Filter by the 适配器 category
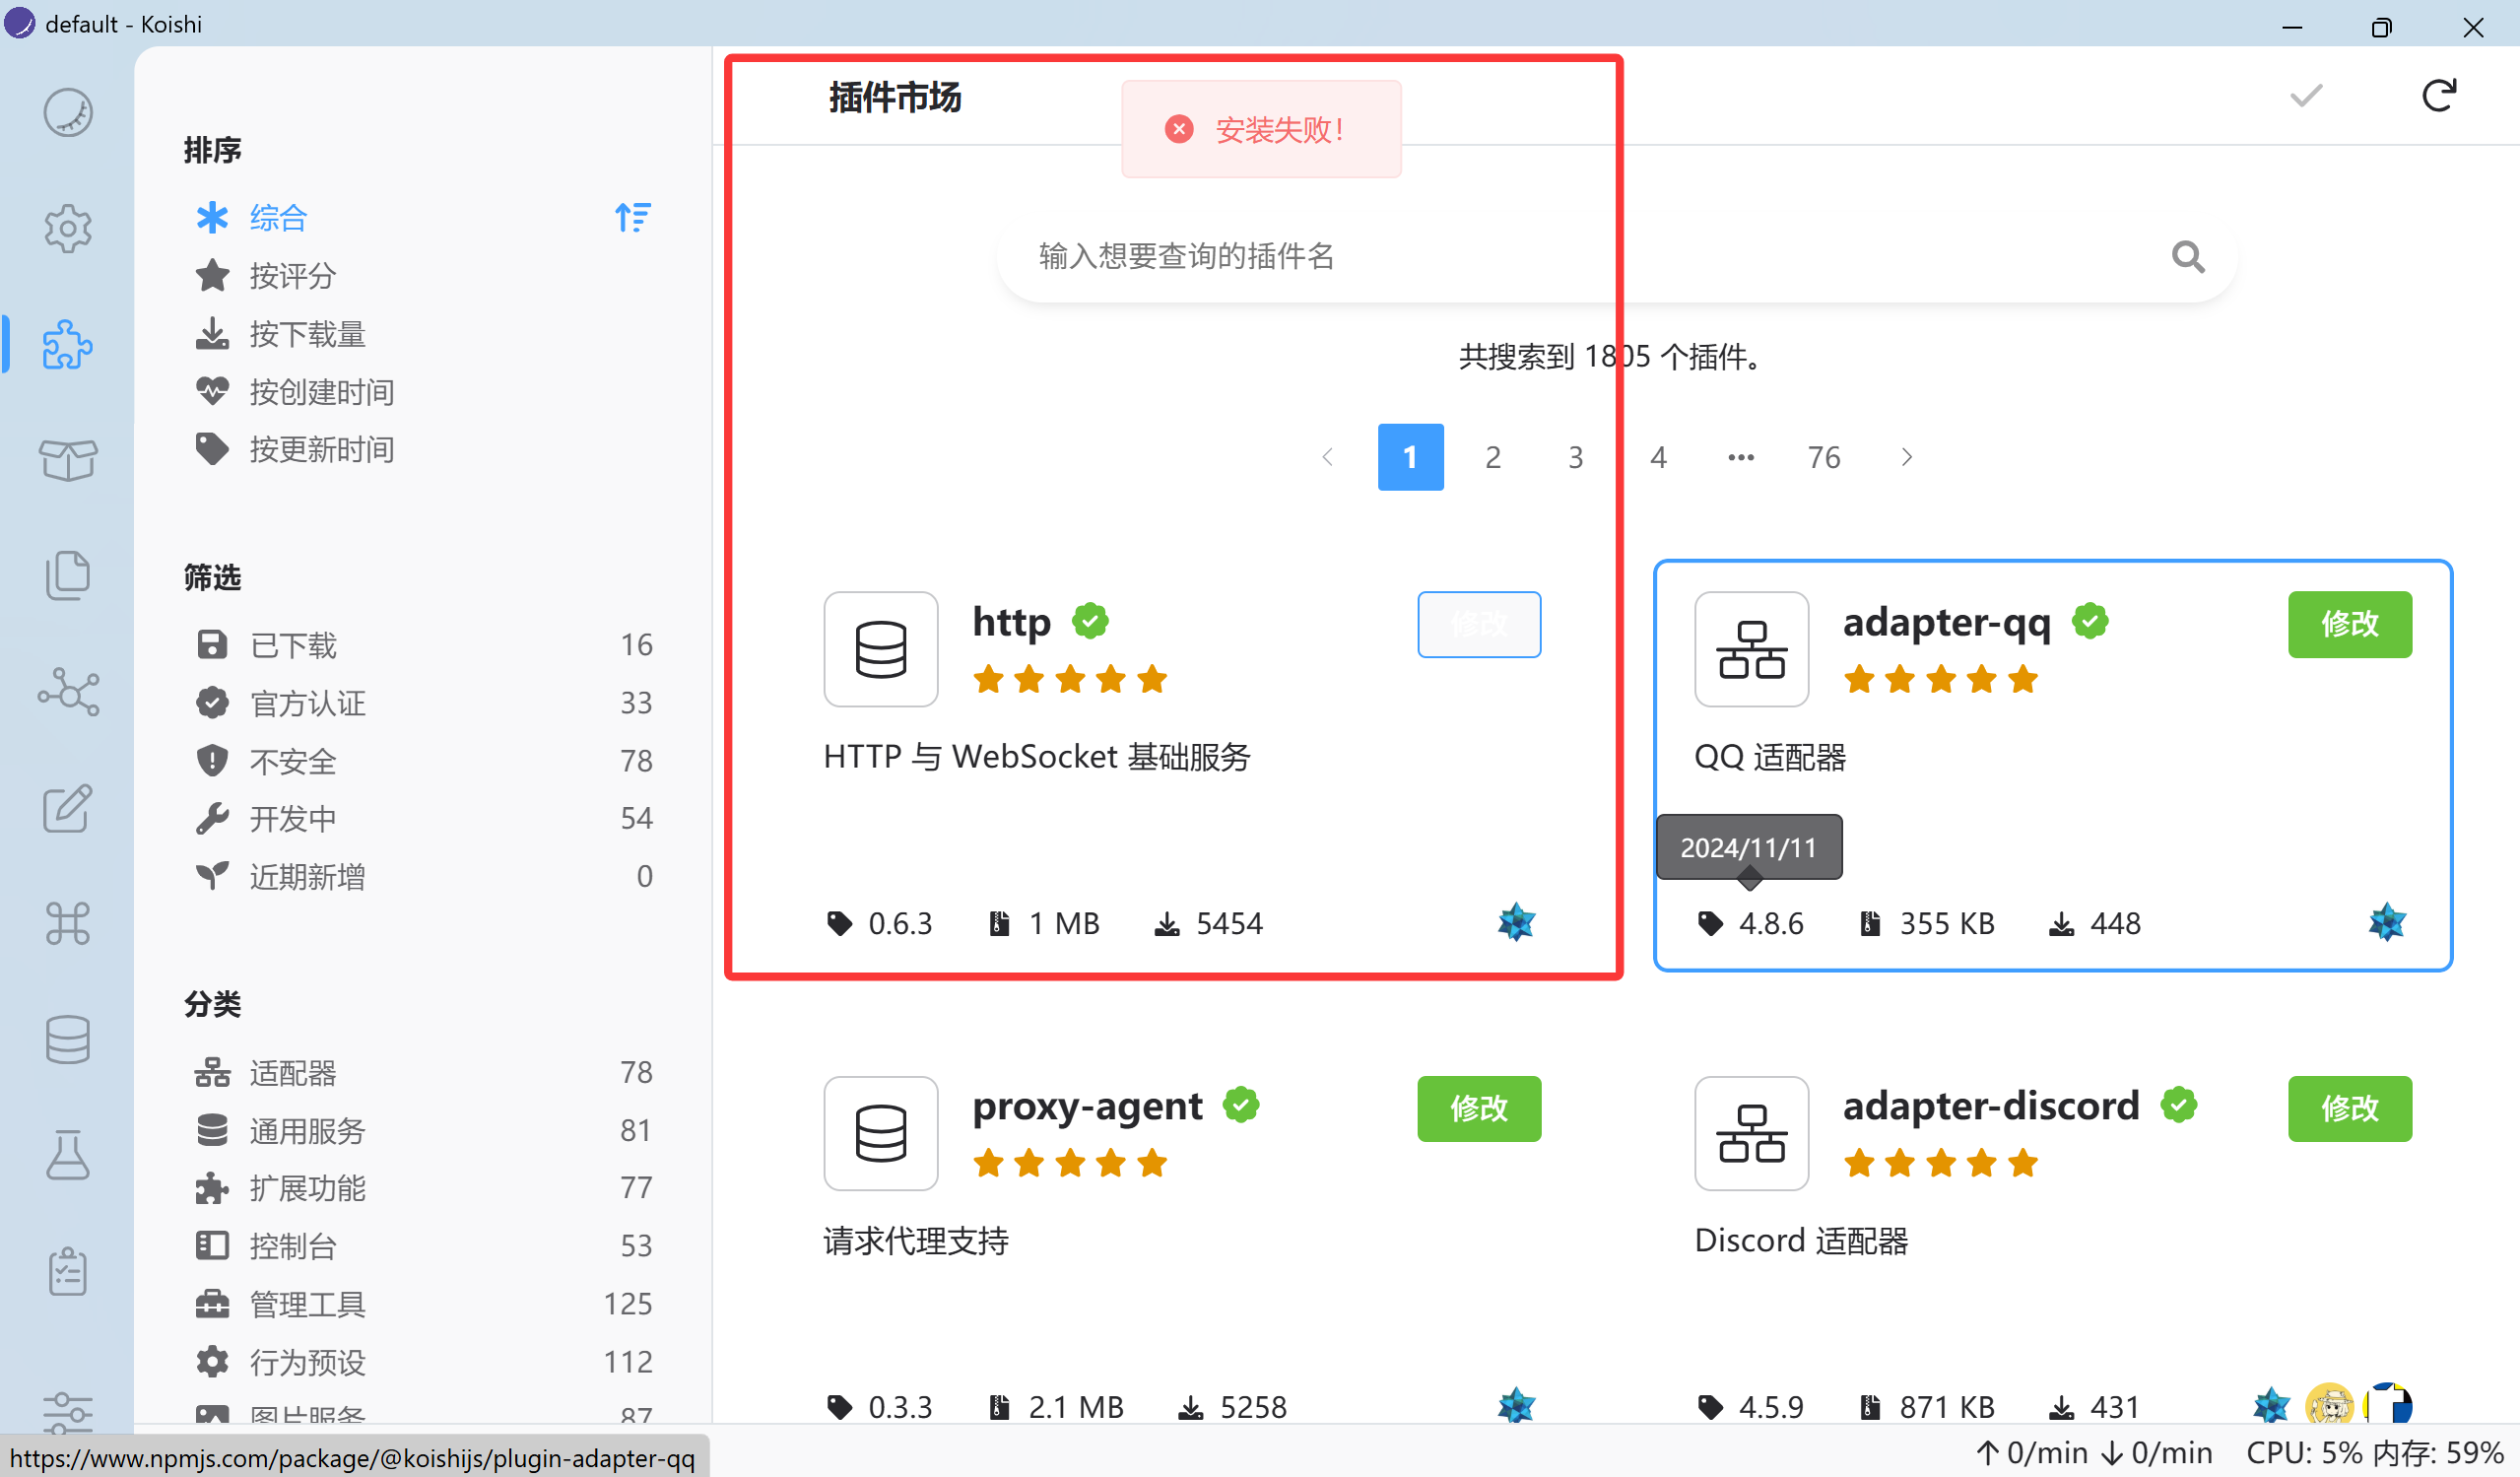The image size is (2520, 1477). click(423, 1072)
